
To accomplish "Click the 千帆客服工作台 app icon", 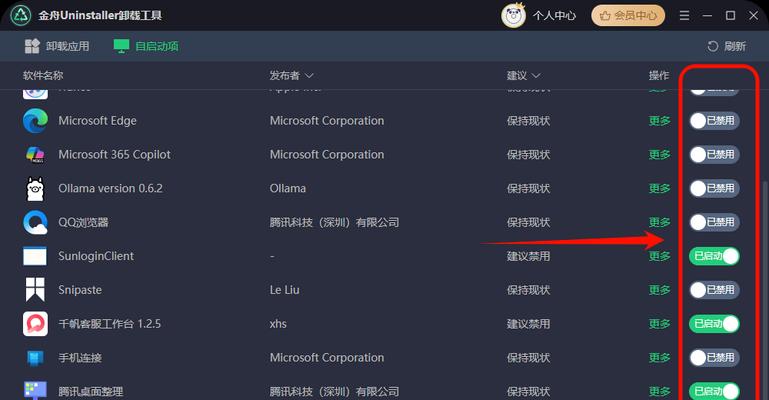I will tap(35, 324).
